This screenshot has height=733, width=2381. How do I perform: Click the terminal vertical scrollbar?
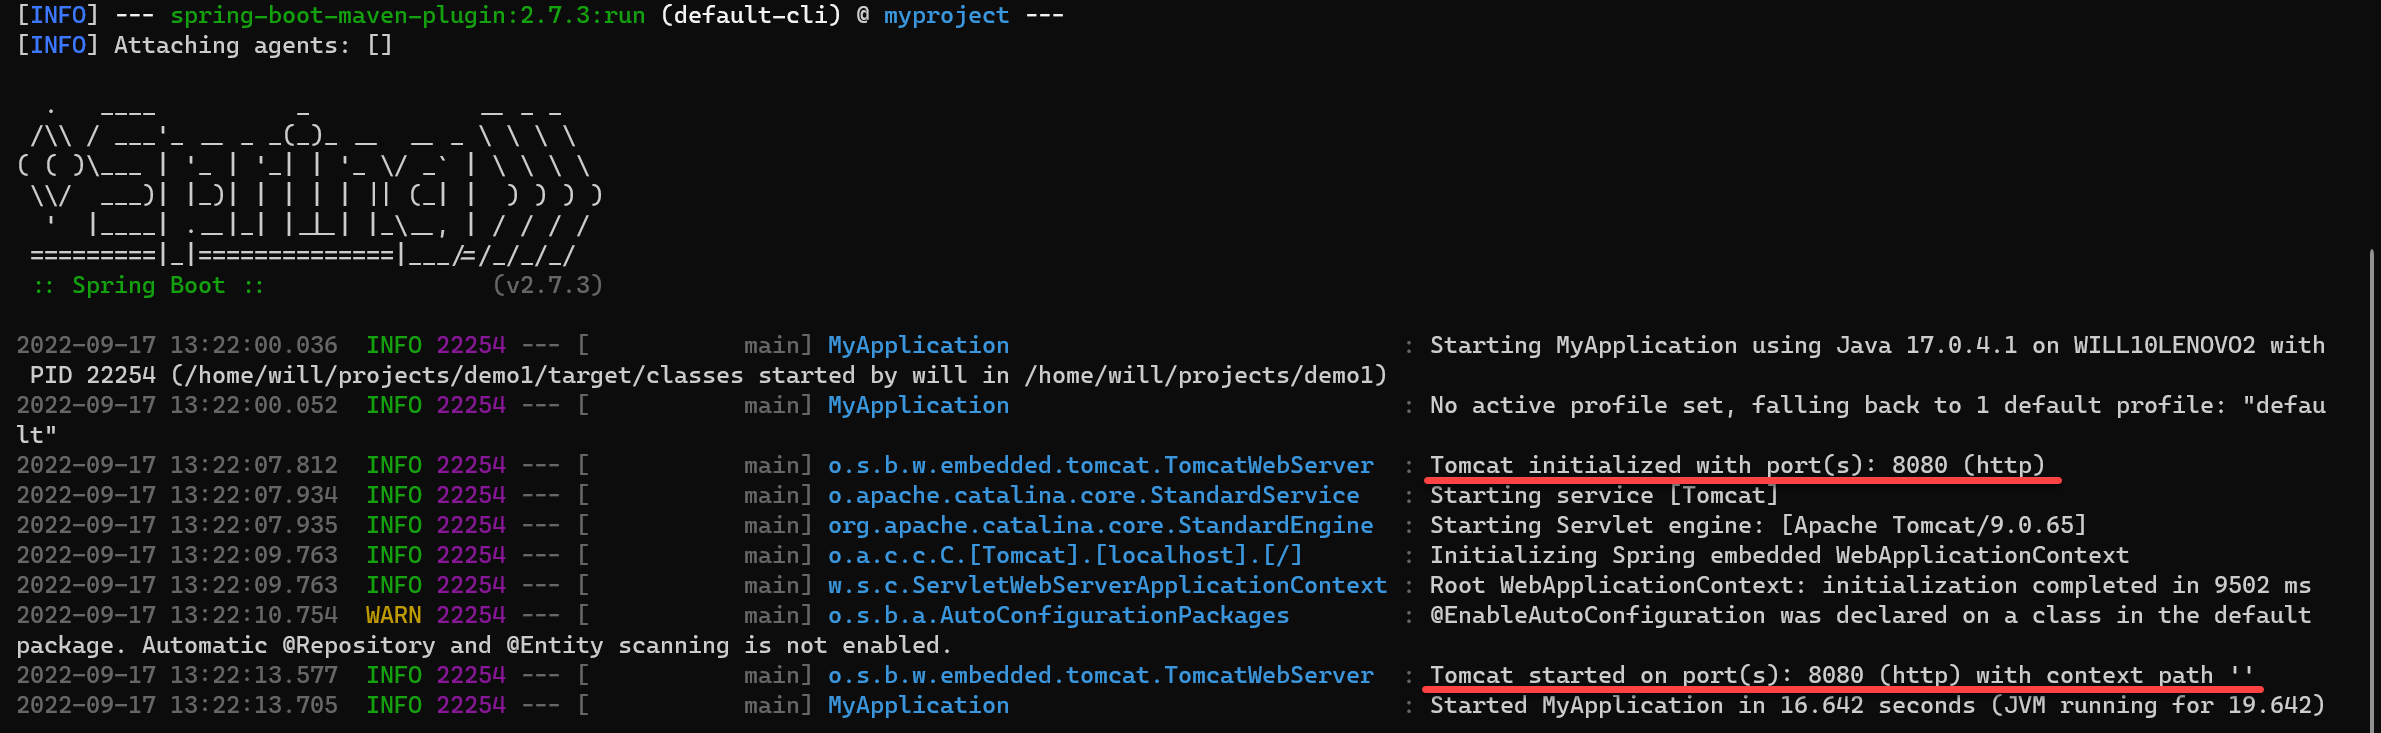[x=2371, y=490]
